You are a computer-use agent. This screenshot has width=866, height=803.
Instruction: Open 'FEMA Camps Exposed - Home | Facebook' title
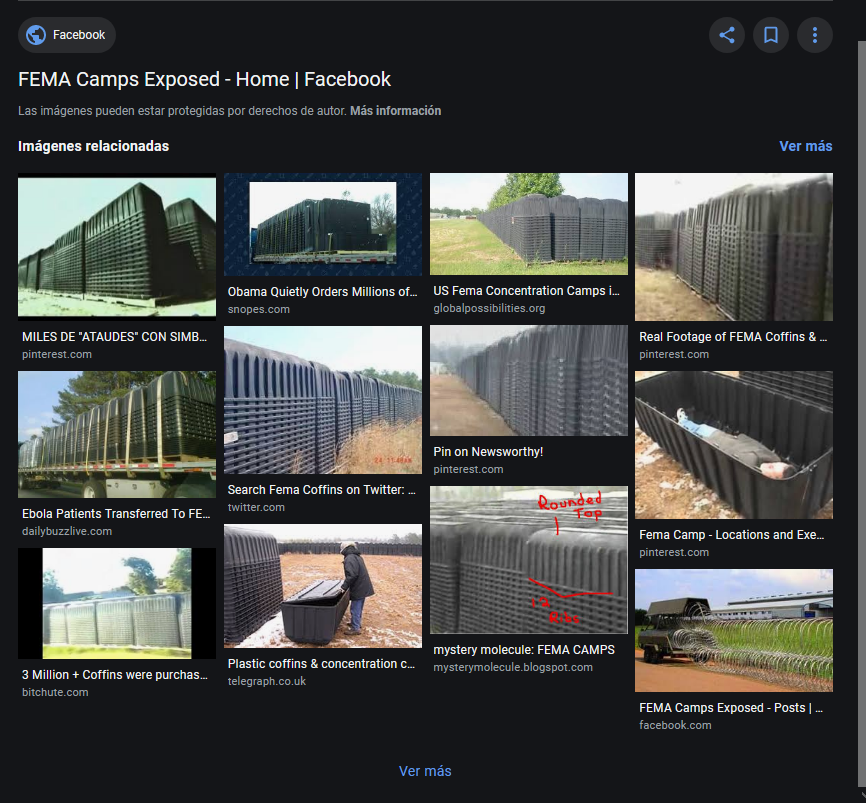pos(204,80)
